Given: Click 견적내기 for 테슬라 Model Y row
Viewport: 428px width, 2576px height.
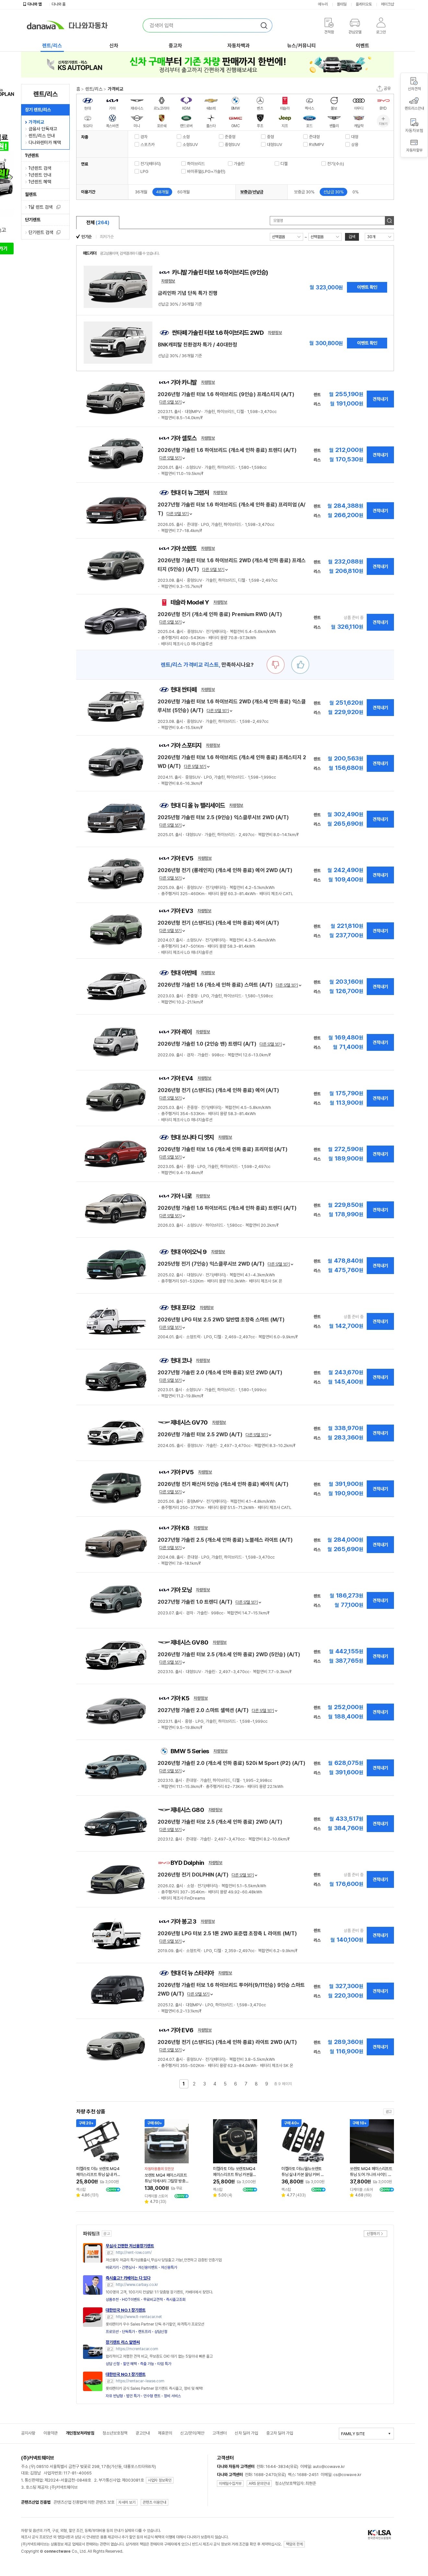Looking at the screenshot, I should [x=380, y=622].
